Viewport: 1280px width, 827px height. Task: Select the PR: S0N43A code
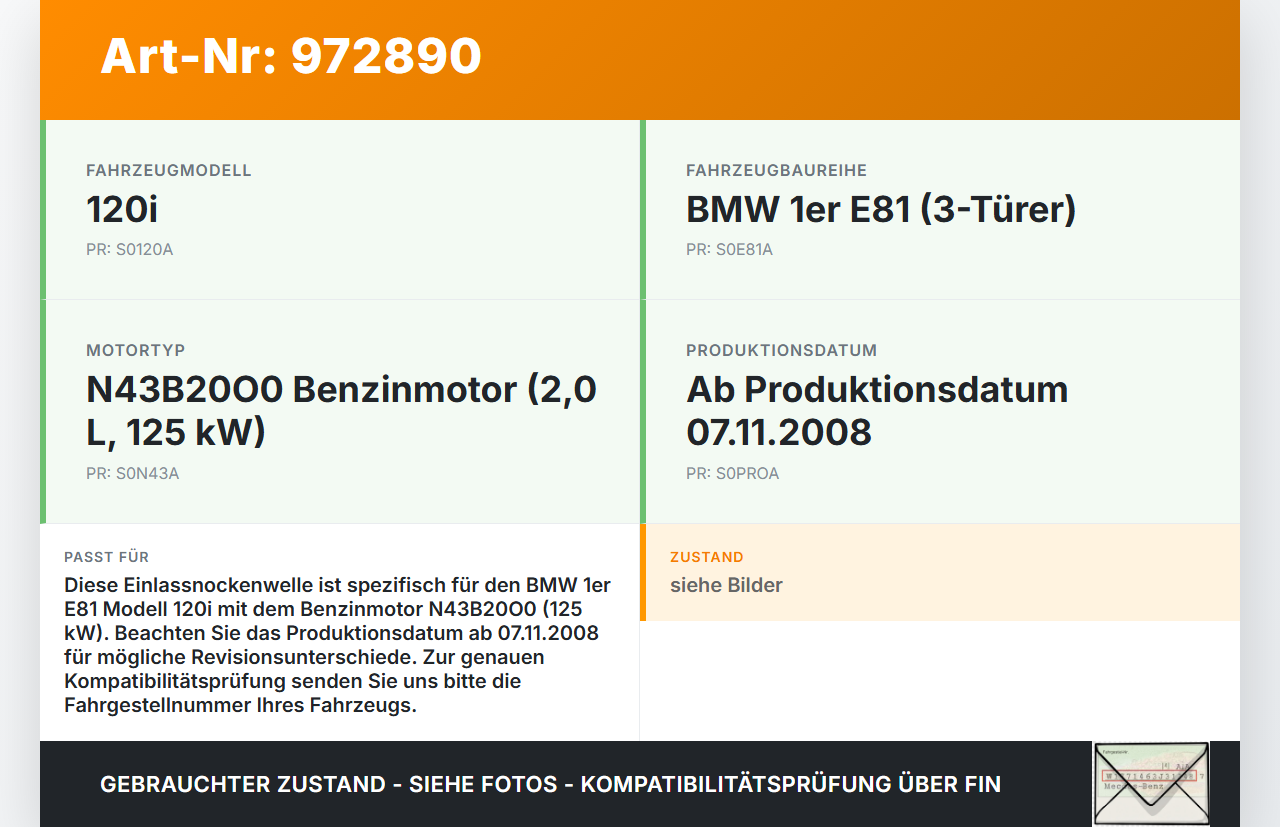click(x=132, y=473)
